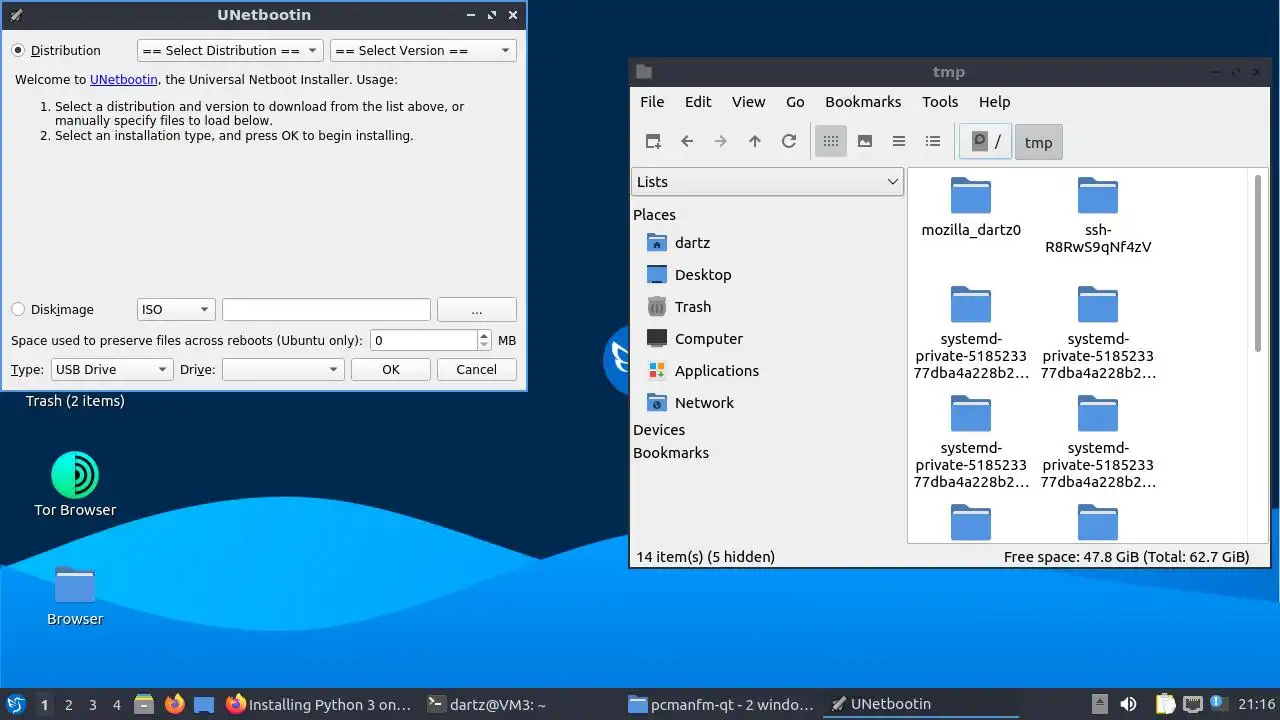
Task: Select the Distribution radio button
Action: (18, 50)
